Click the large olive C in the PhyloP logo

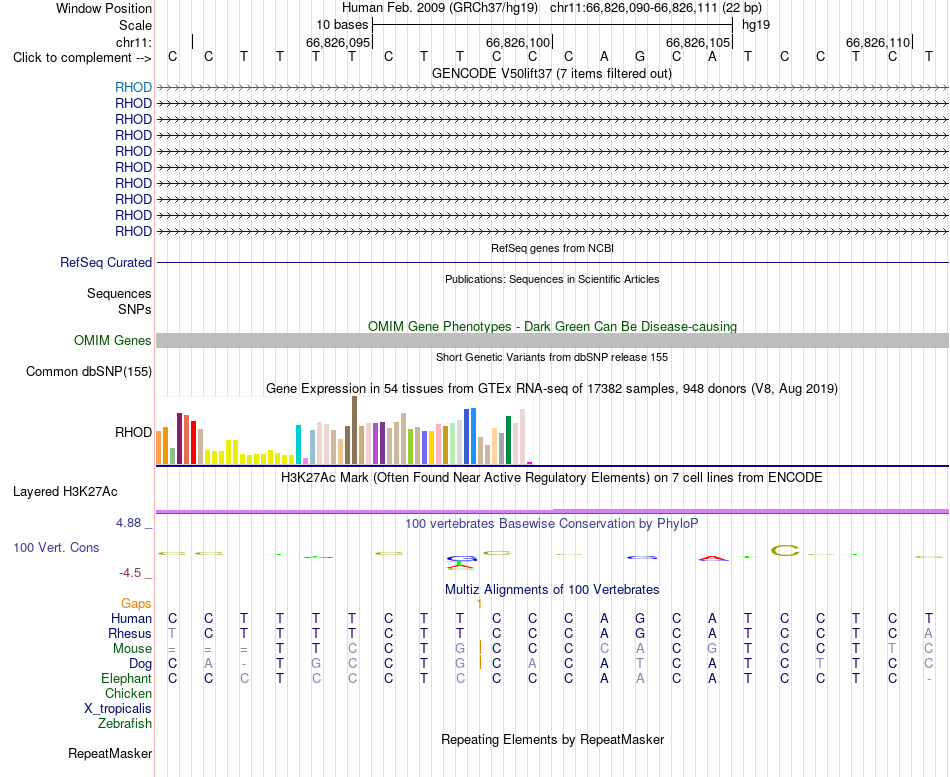point(785,551)
